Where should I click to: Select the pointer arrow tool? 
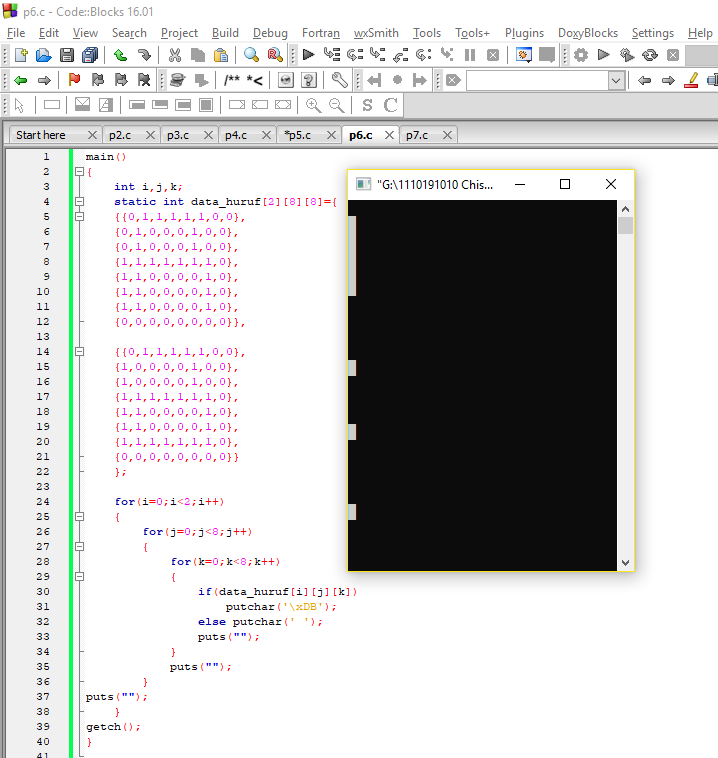point(19,105)
